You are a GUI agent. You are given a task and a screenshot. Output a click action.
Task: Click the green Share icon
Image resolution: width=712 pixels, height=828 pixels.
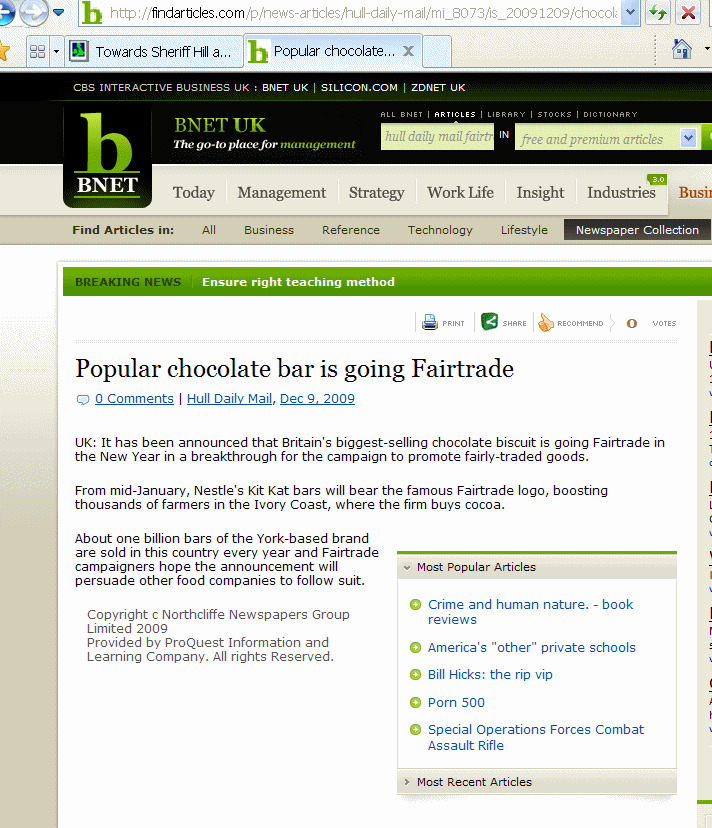coord(489,321)
